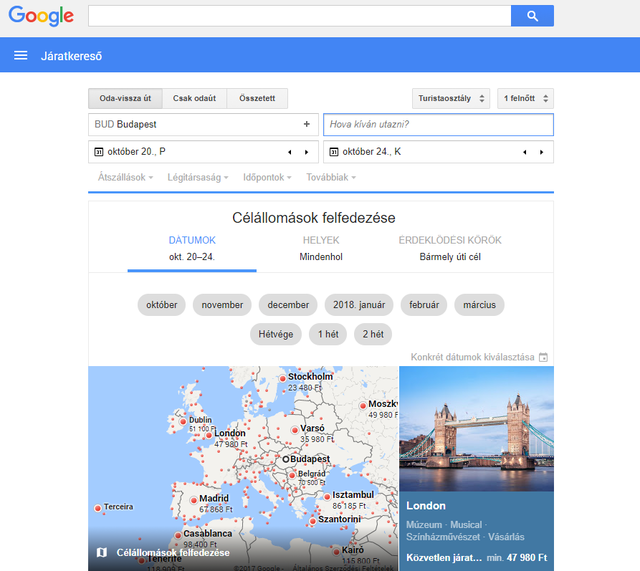This screenshot has width=640, height=571.
Task: Click the Járatkereső header title
Action: pos(71,56)
